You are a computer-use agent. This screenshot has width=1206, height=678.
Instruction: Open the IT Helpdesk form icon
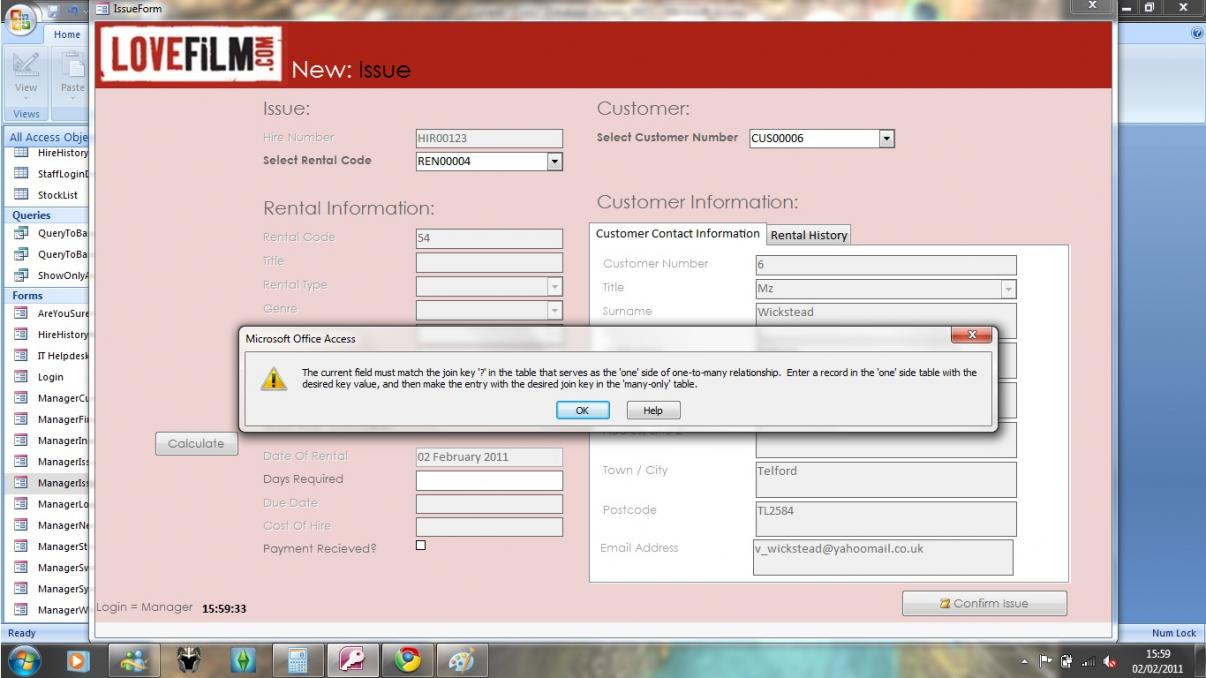point(20,355)
